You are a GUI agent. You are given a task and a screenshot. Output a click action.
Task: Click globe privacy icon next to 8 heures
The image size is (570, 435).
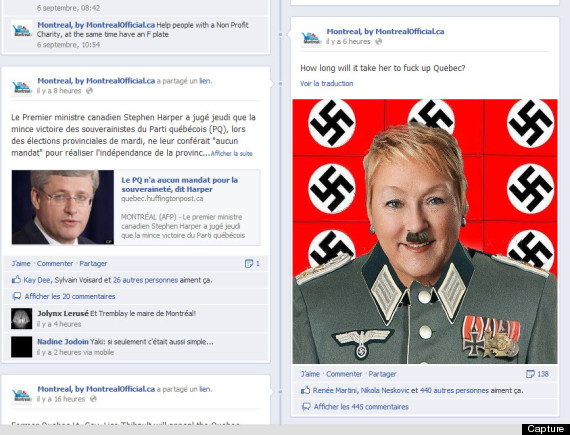89,91
